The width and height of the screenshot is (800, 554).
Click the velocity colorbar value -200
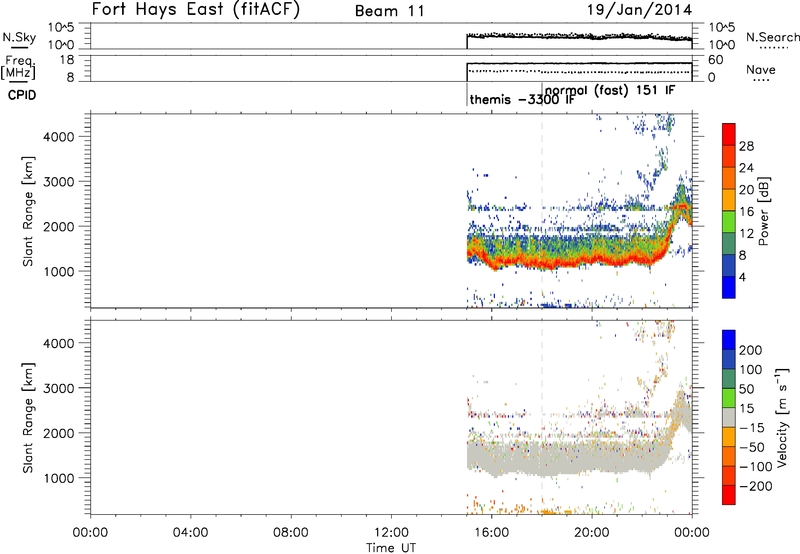756,486
